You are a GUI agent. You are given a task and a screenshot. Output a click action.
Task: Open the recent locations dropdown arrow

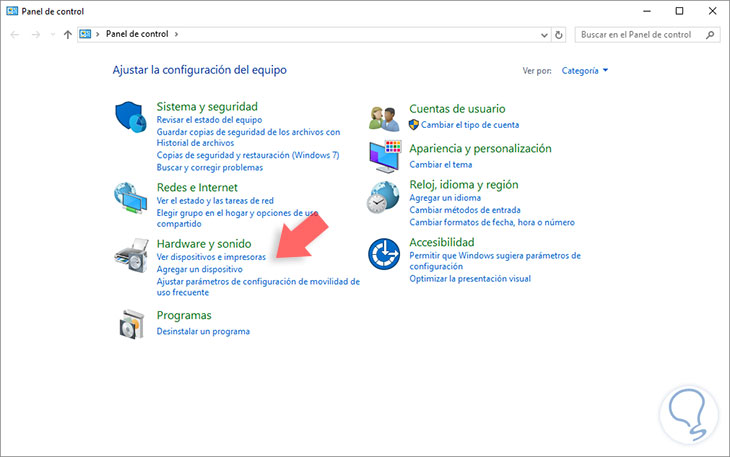[53, 34]
